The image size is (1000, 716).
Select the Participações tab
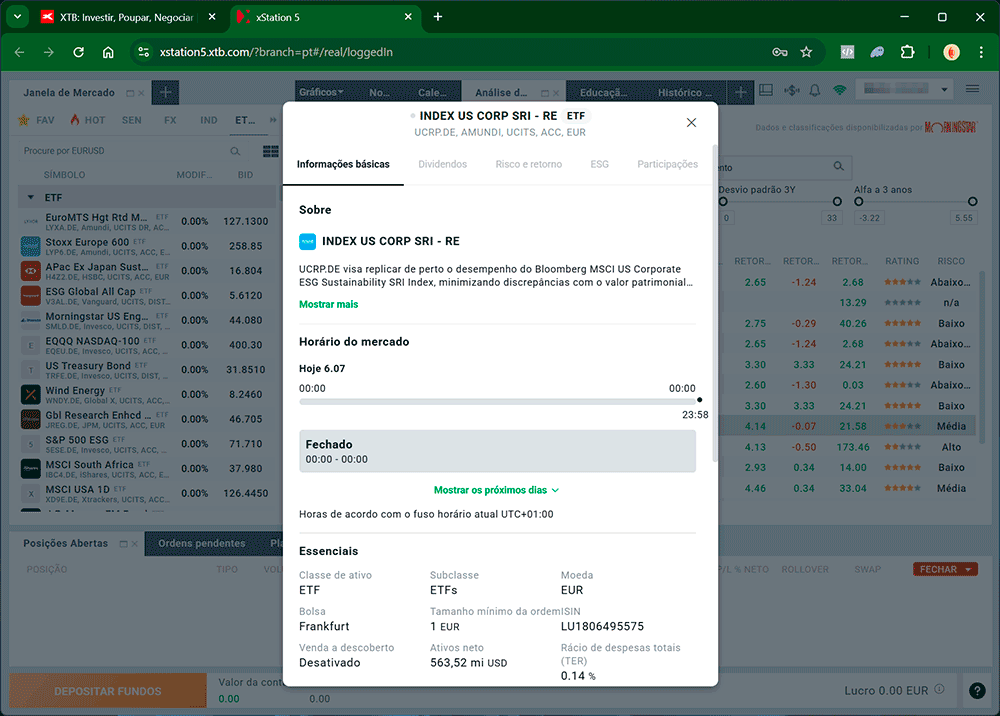(667, 164)
